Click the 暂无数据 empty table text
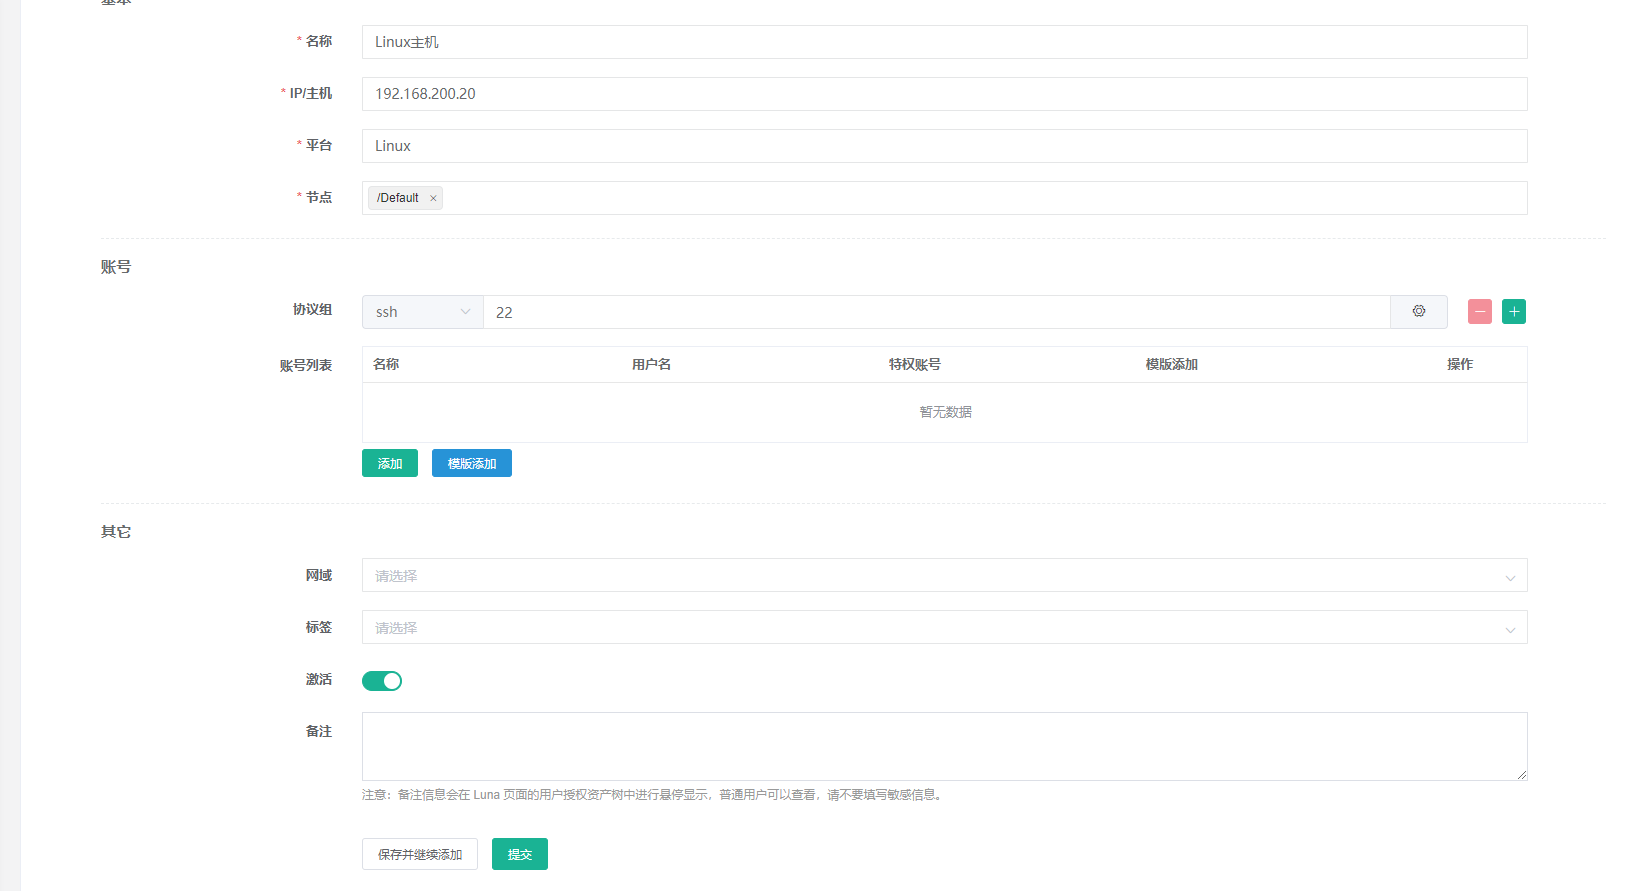This screenshot has height=891, width=1633. 946,412
